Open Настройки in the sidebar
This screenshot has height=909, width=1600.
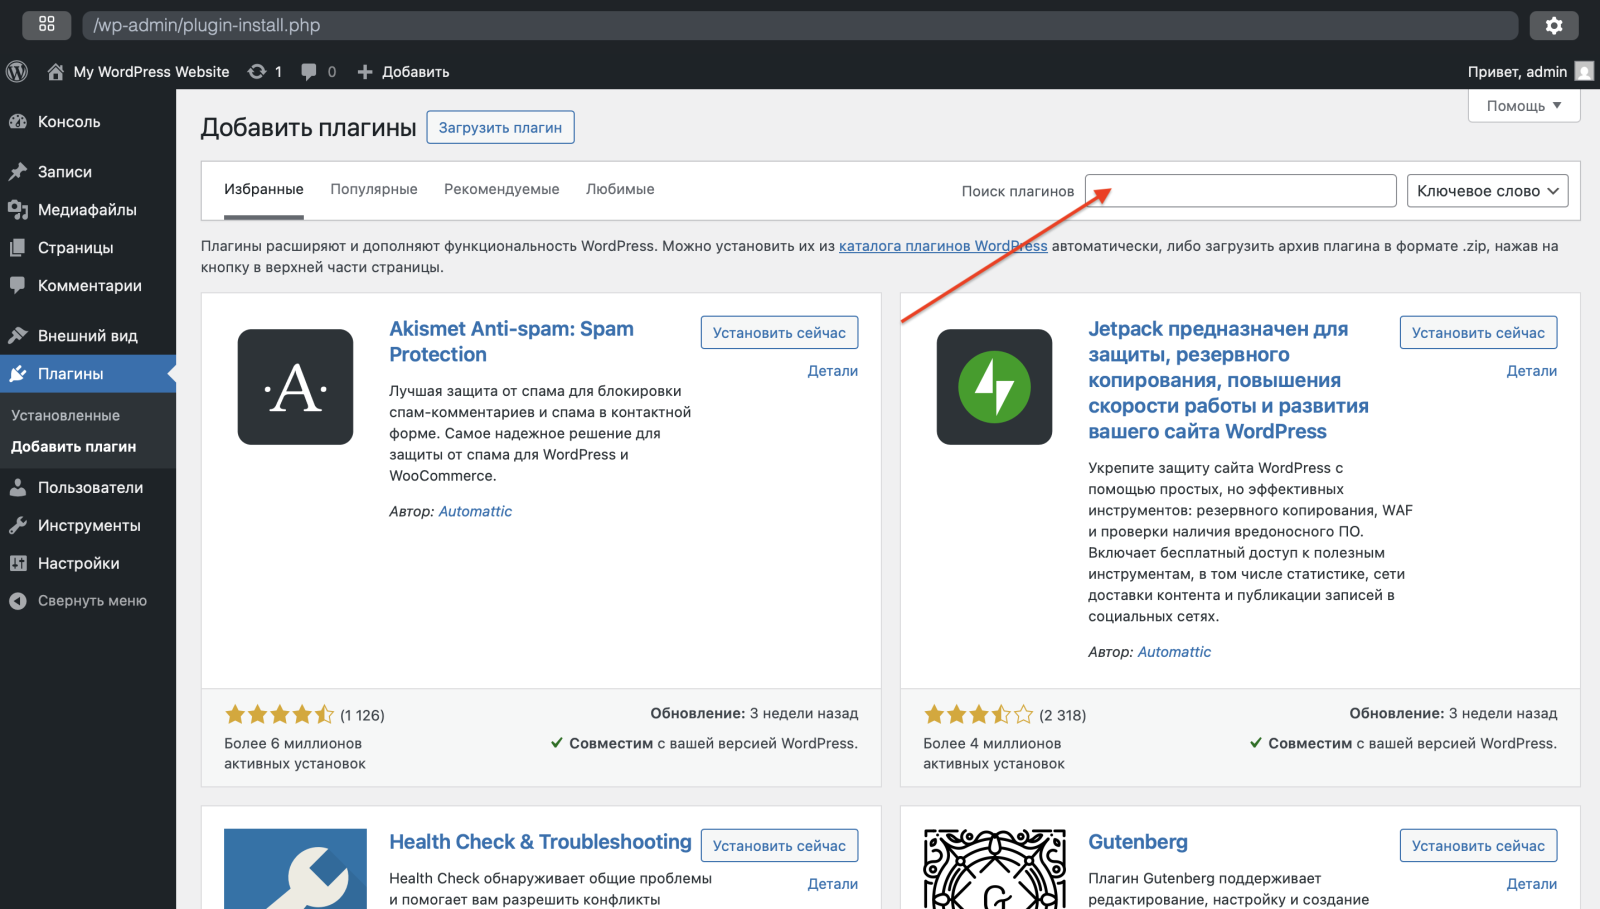[78, 563]
